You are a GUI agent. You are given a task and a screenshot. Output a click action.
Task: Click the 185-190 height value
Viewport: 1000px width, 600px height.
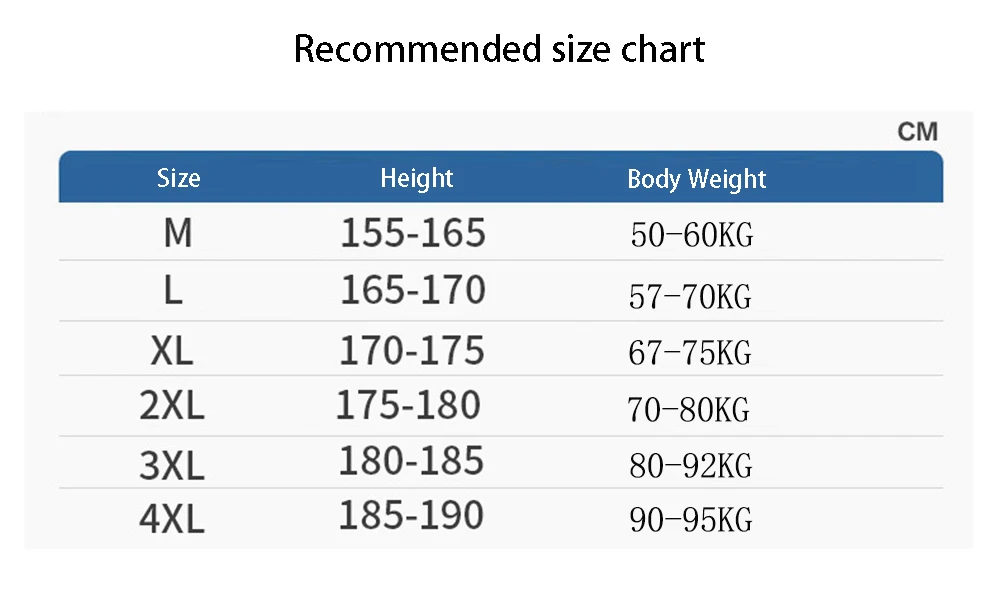pyautogui.click(x=411, y=516)
